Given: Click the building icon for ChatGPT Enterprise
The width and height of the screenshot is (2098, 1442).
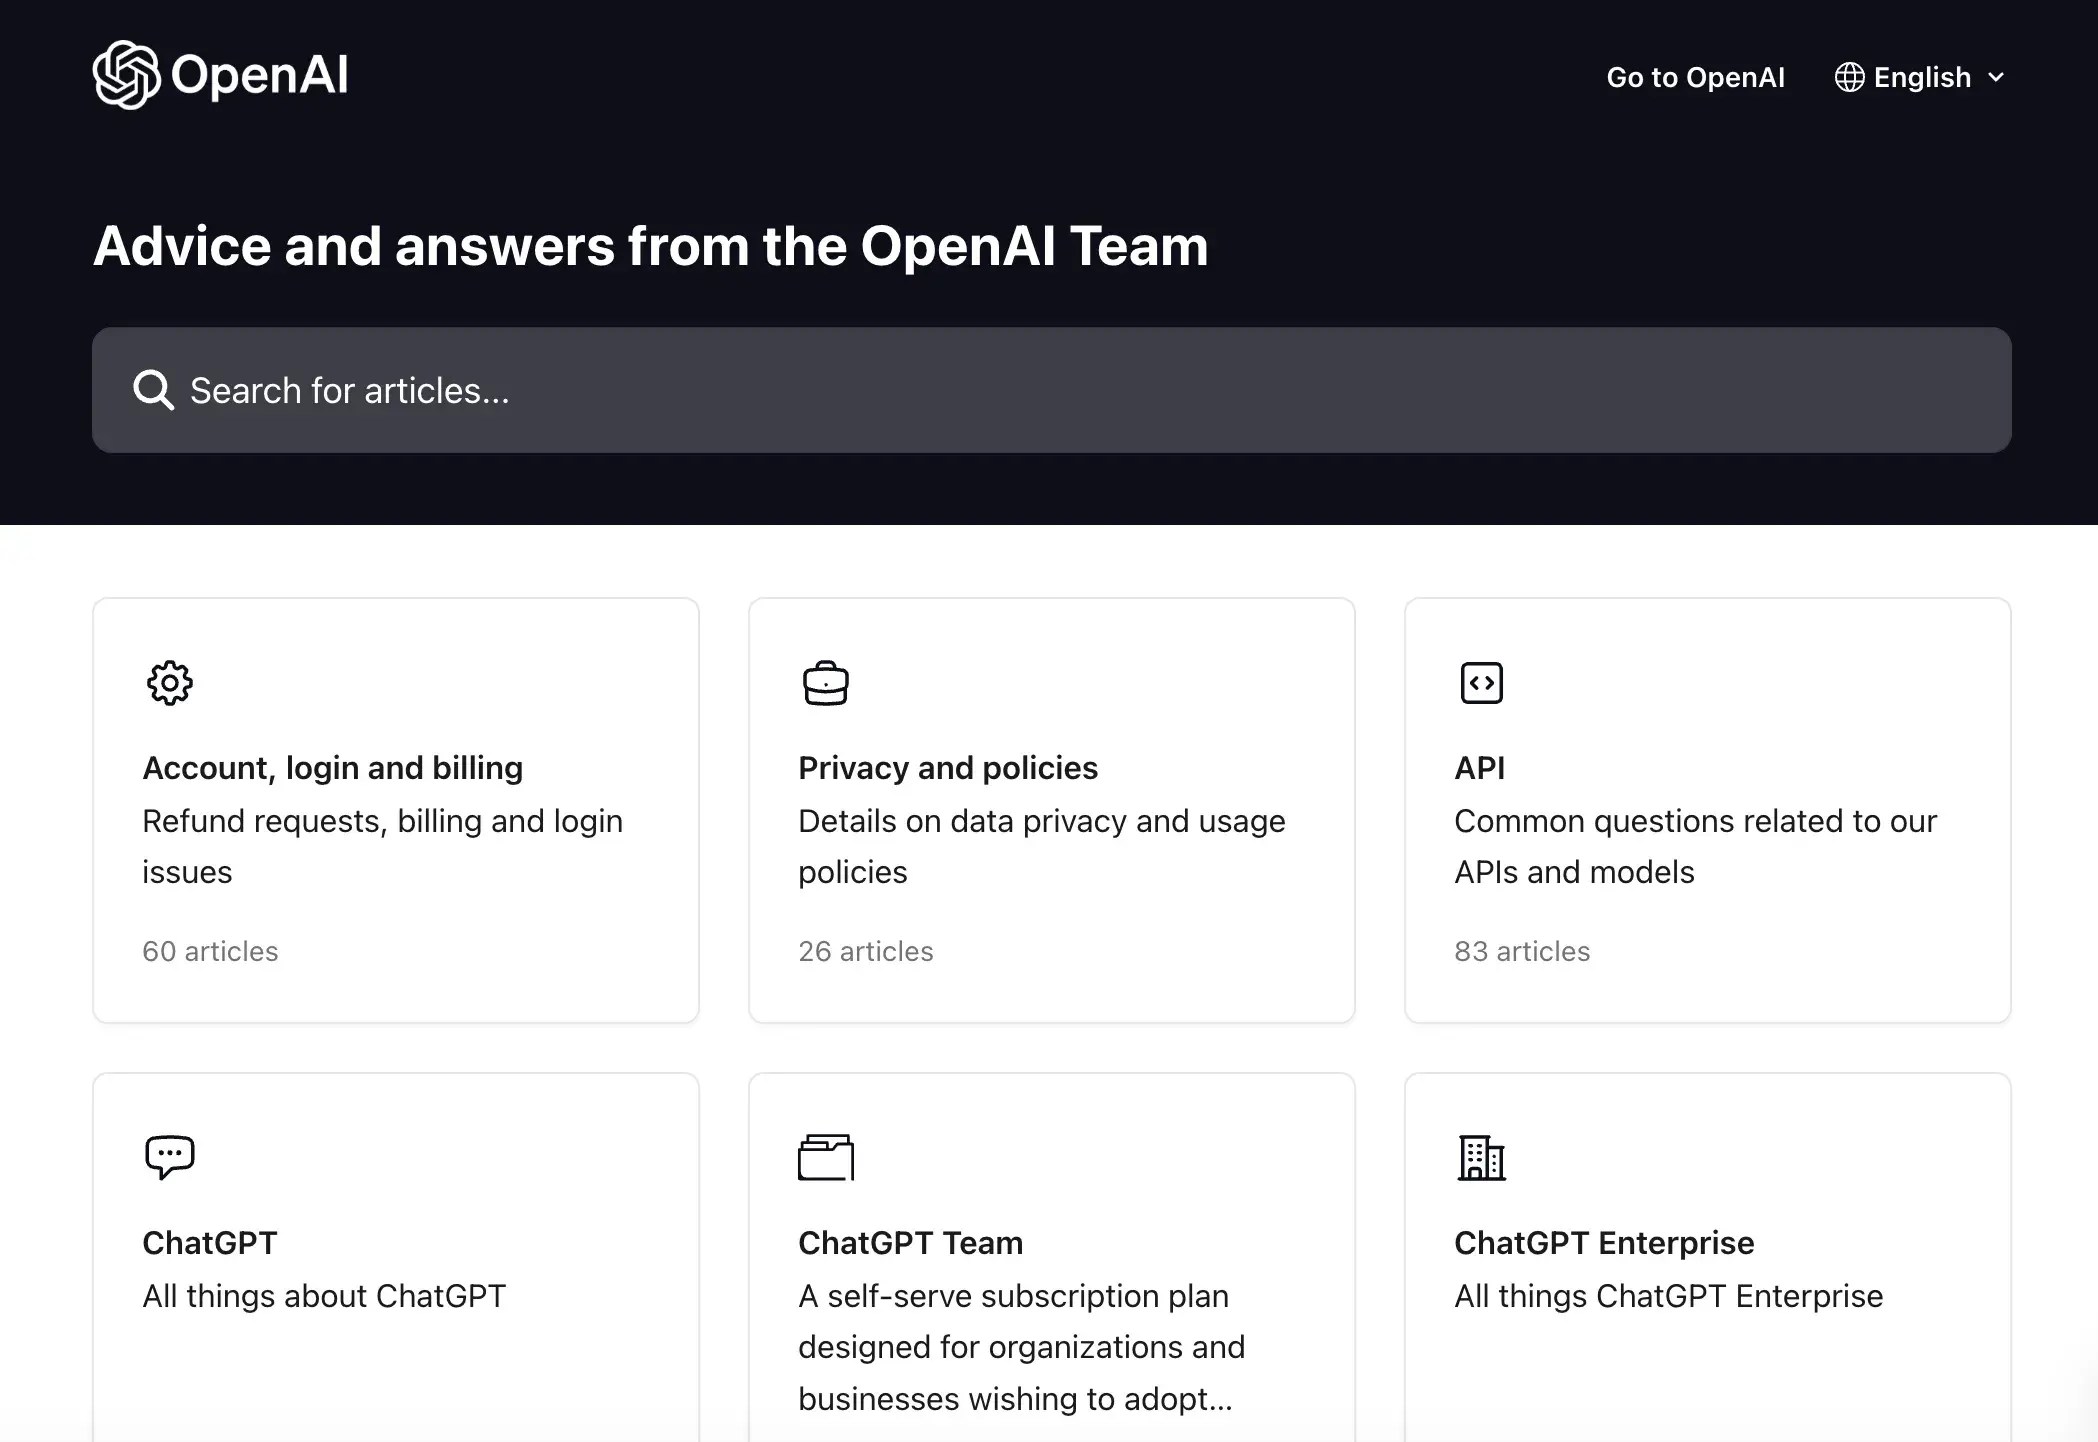Looking at the screenshot, I should (x=1481, y=1158).
